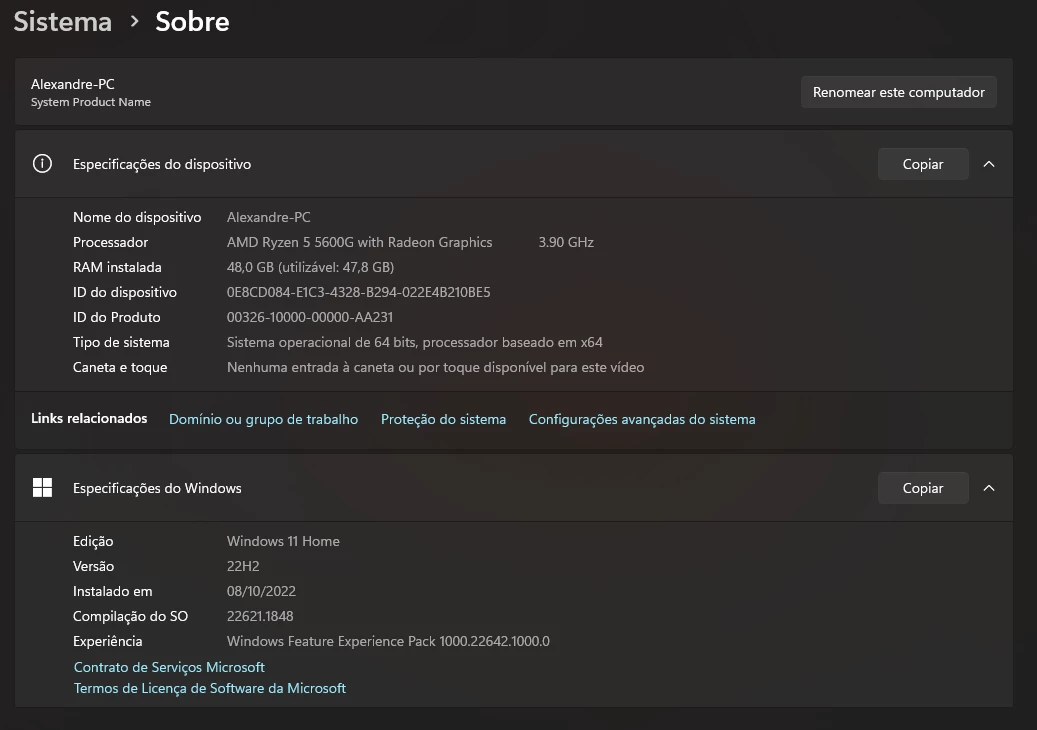Click Alexandre-PC value next to Nome do dispositivo

click(269, 217)
